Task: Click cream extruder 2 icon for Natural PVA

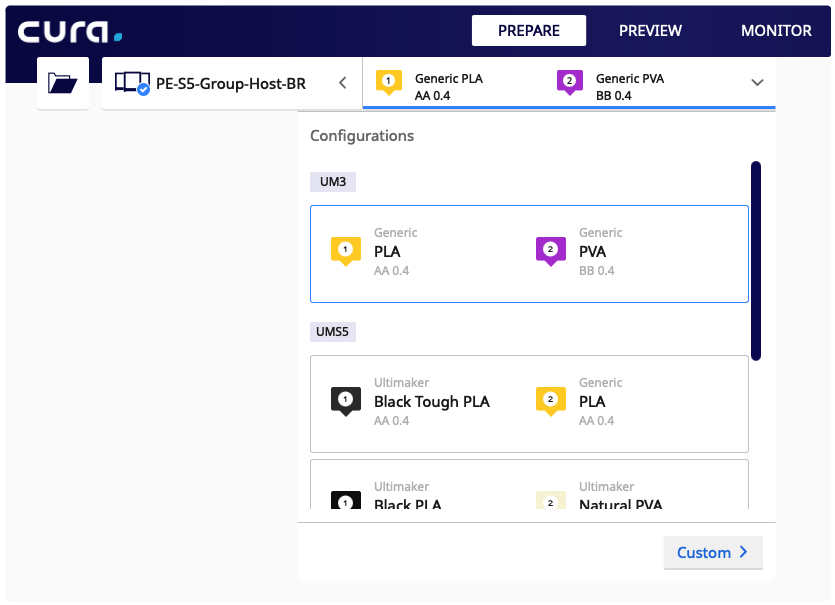Action: click(551, 500)
